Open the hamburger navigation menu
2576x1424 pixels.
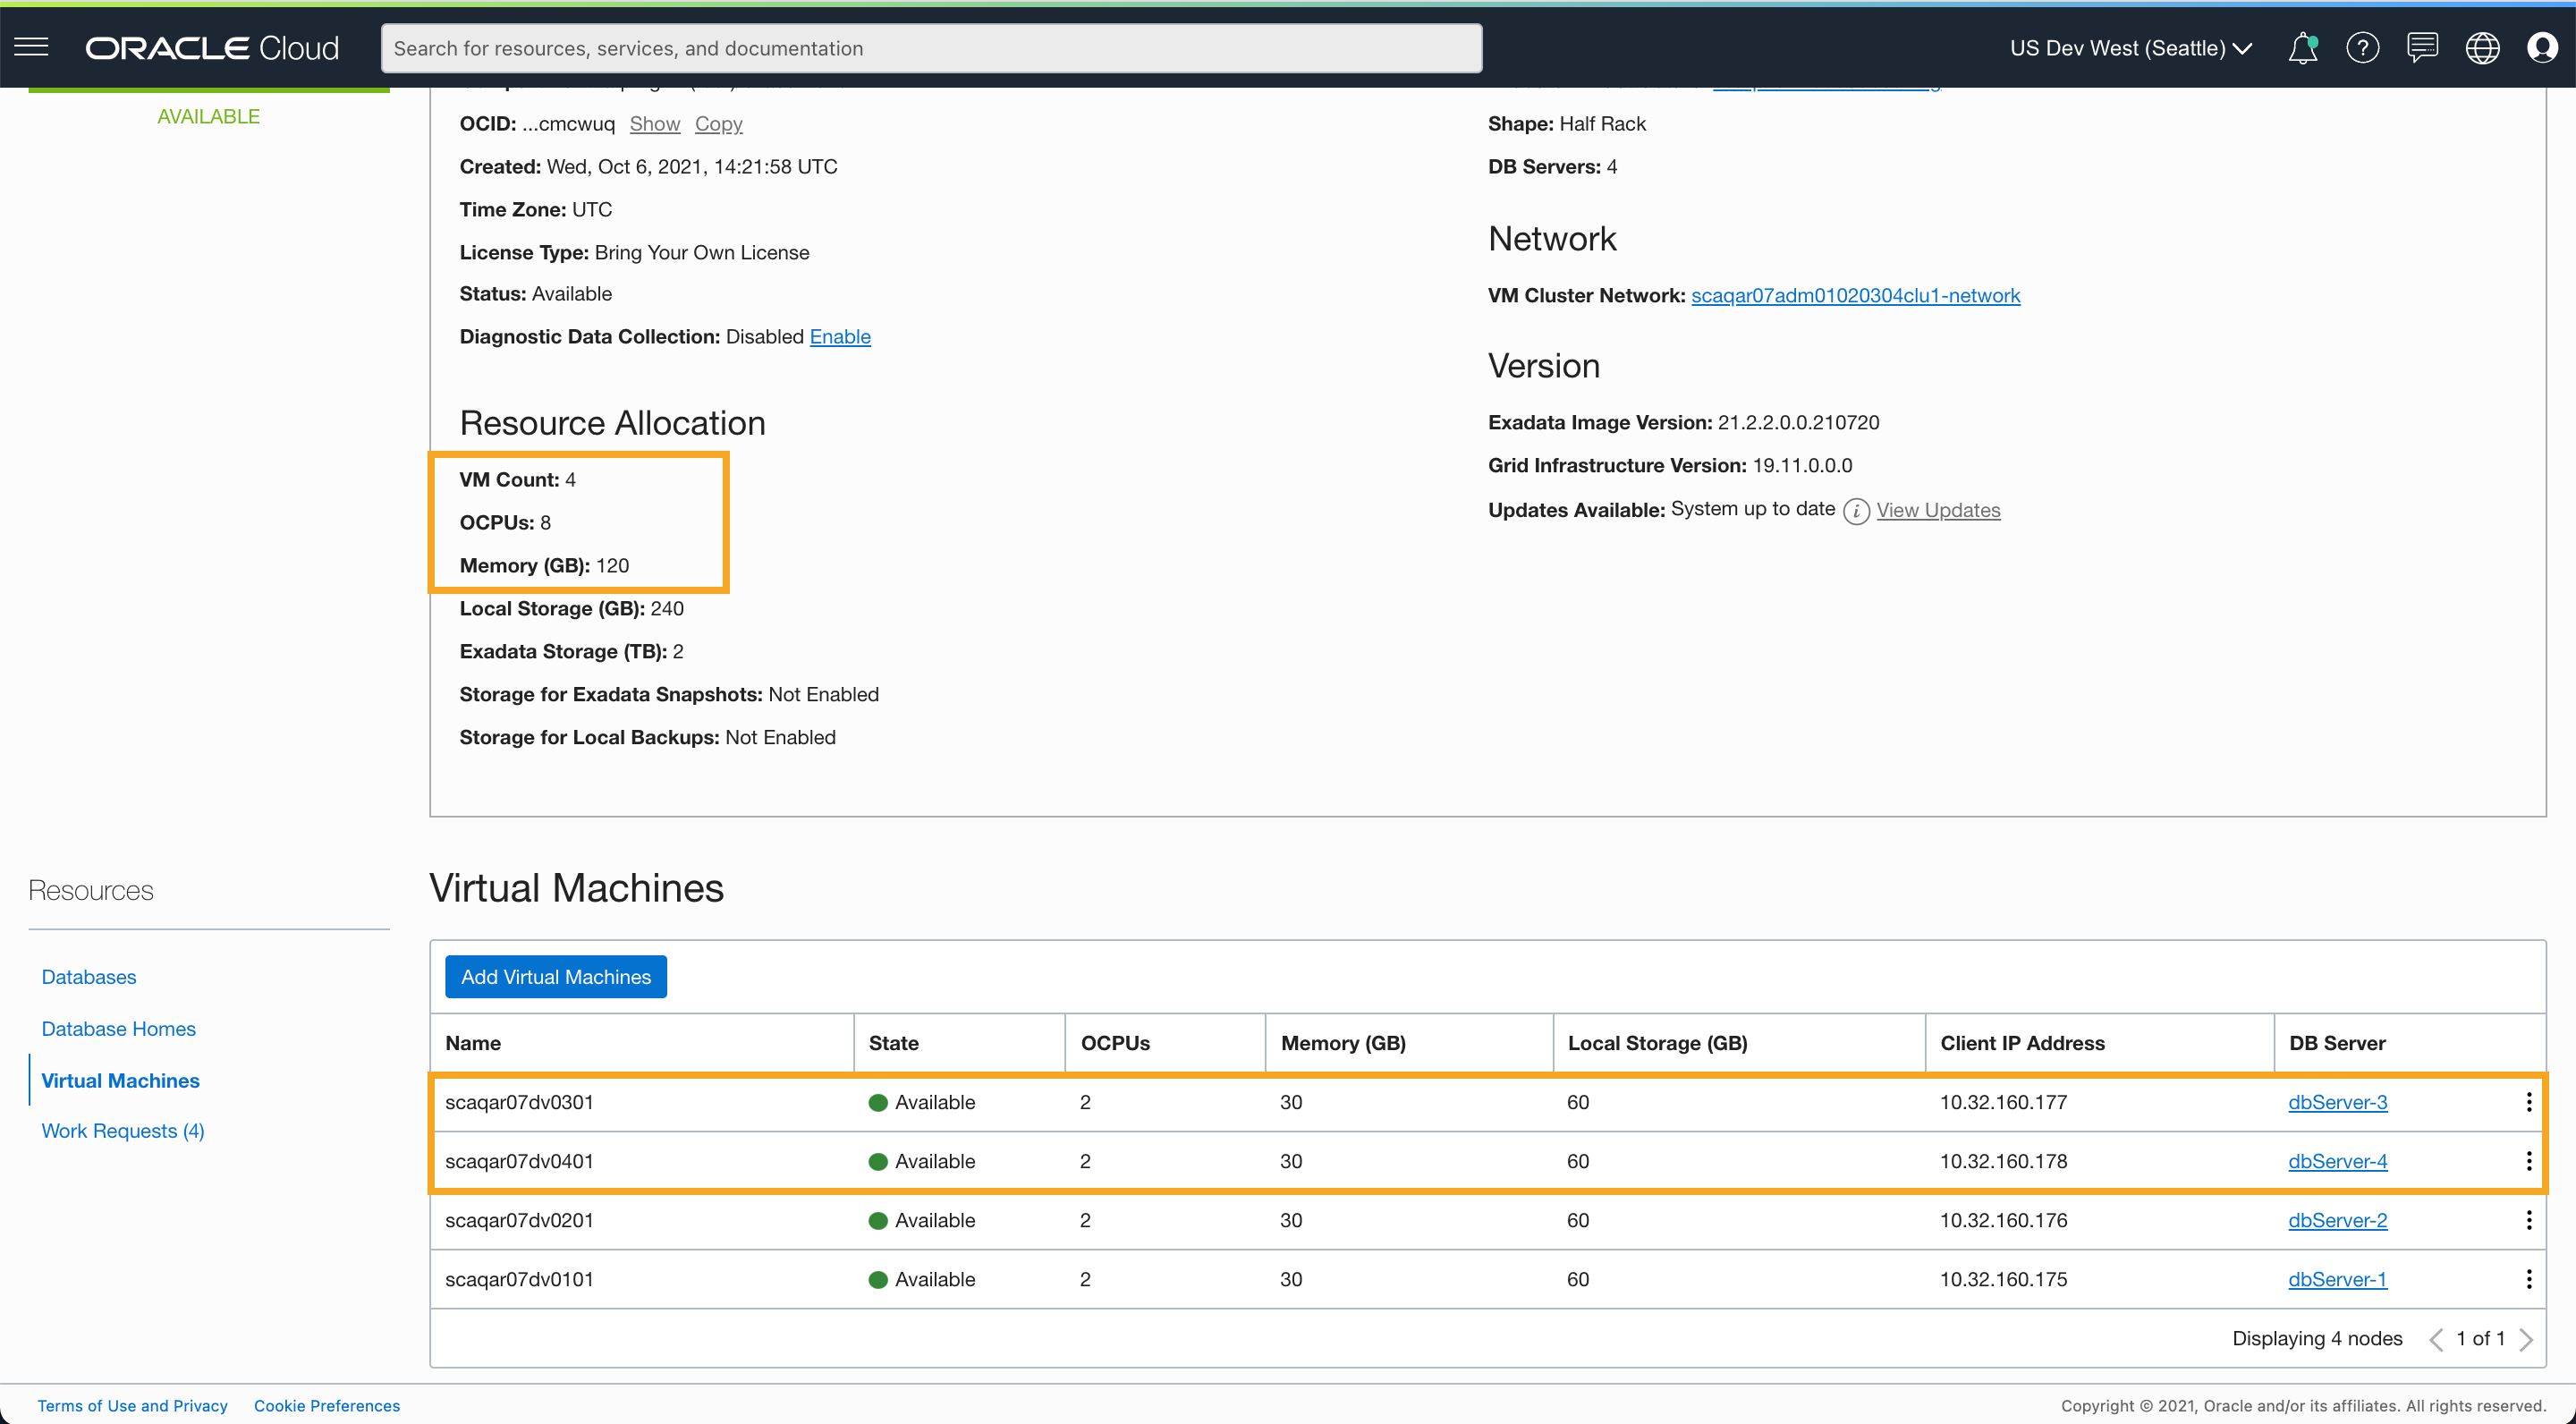coord(31,47)
